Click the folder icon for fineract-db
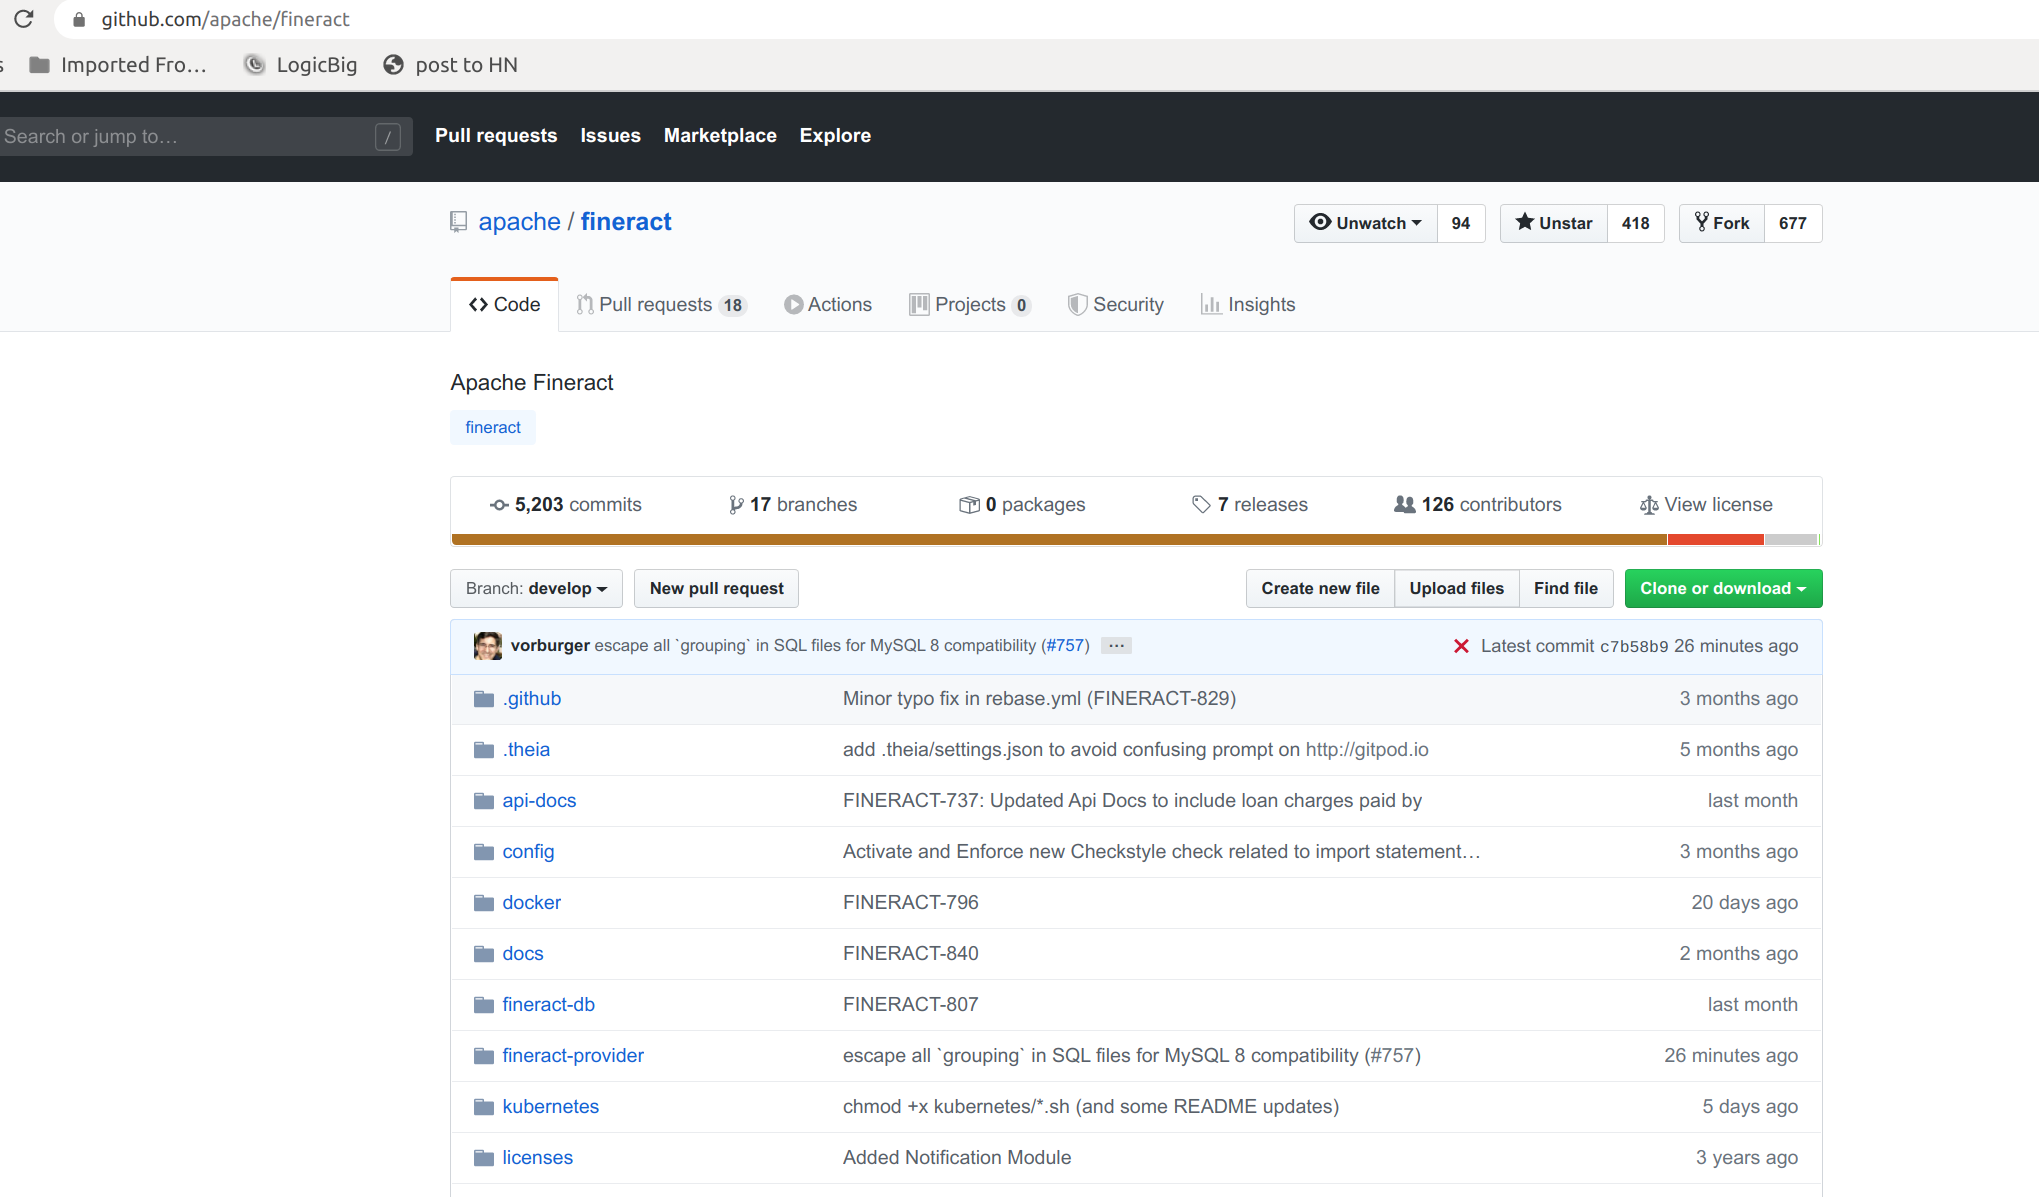 [484, 1005]
